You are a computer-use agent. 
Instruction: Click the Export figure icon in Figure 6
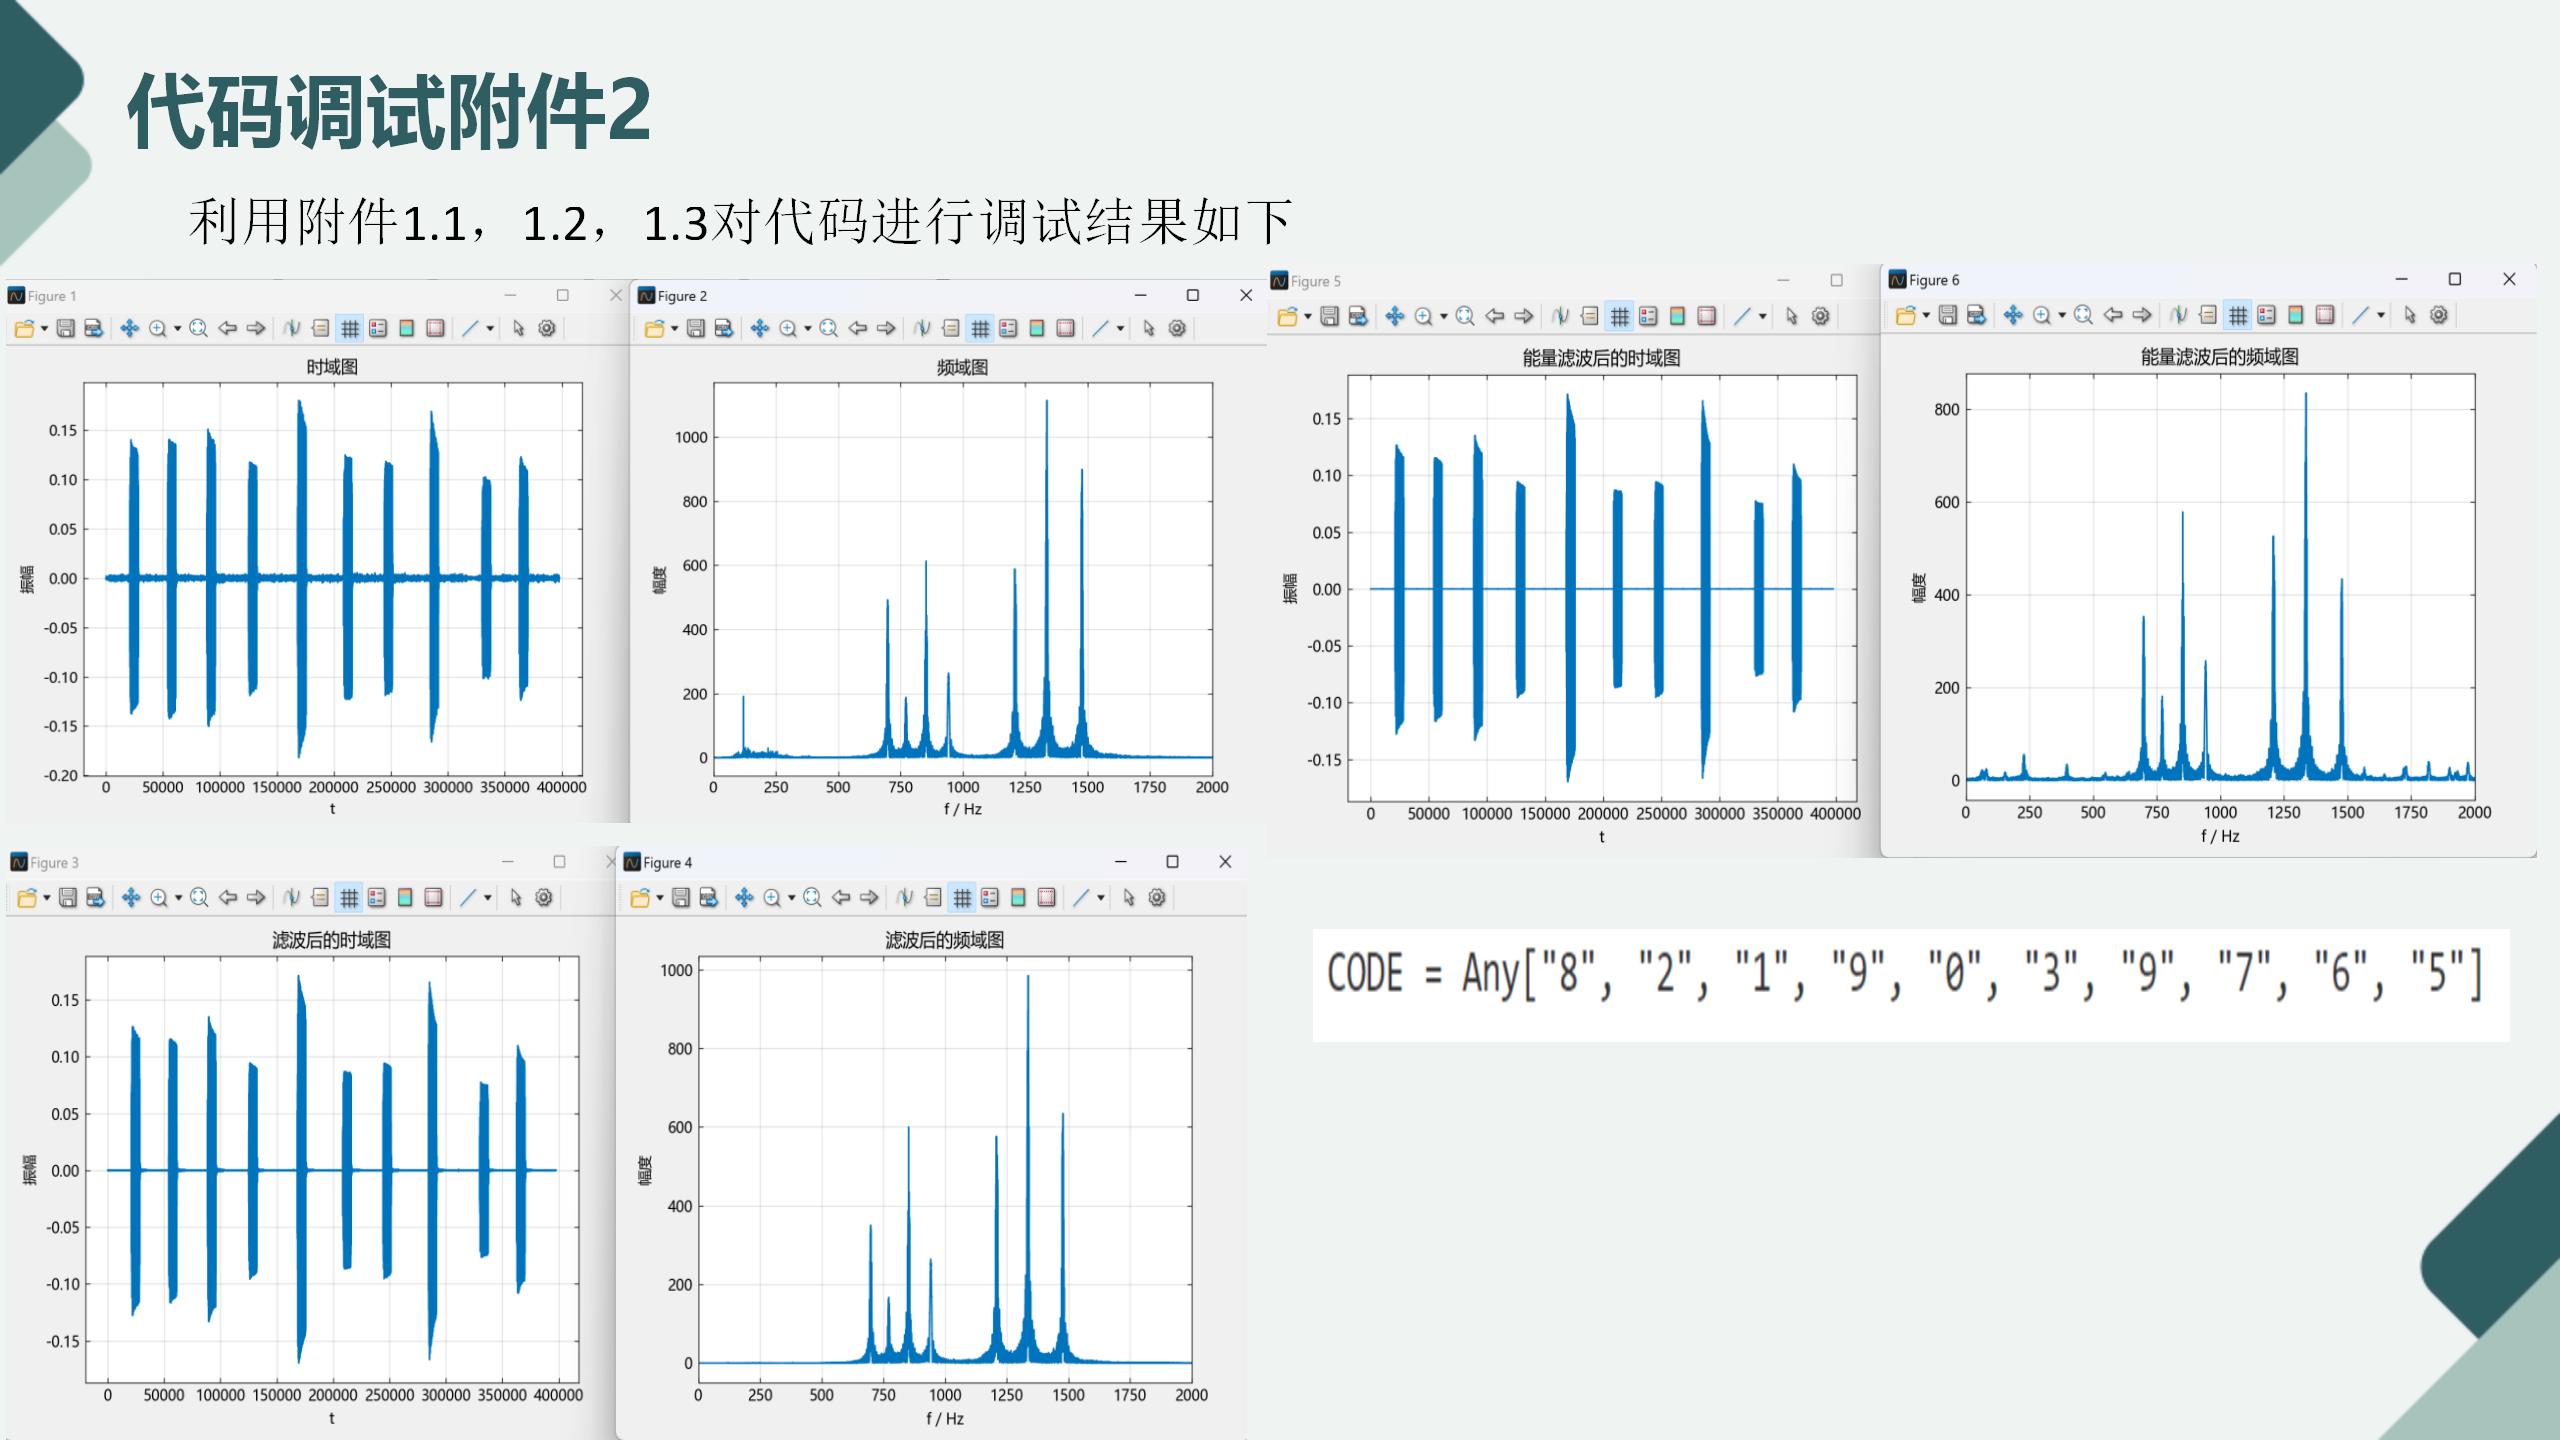tap(1976, 315)
